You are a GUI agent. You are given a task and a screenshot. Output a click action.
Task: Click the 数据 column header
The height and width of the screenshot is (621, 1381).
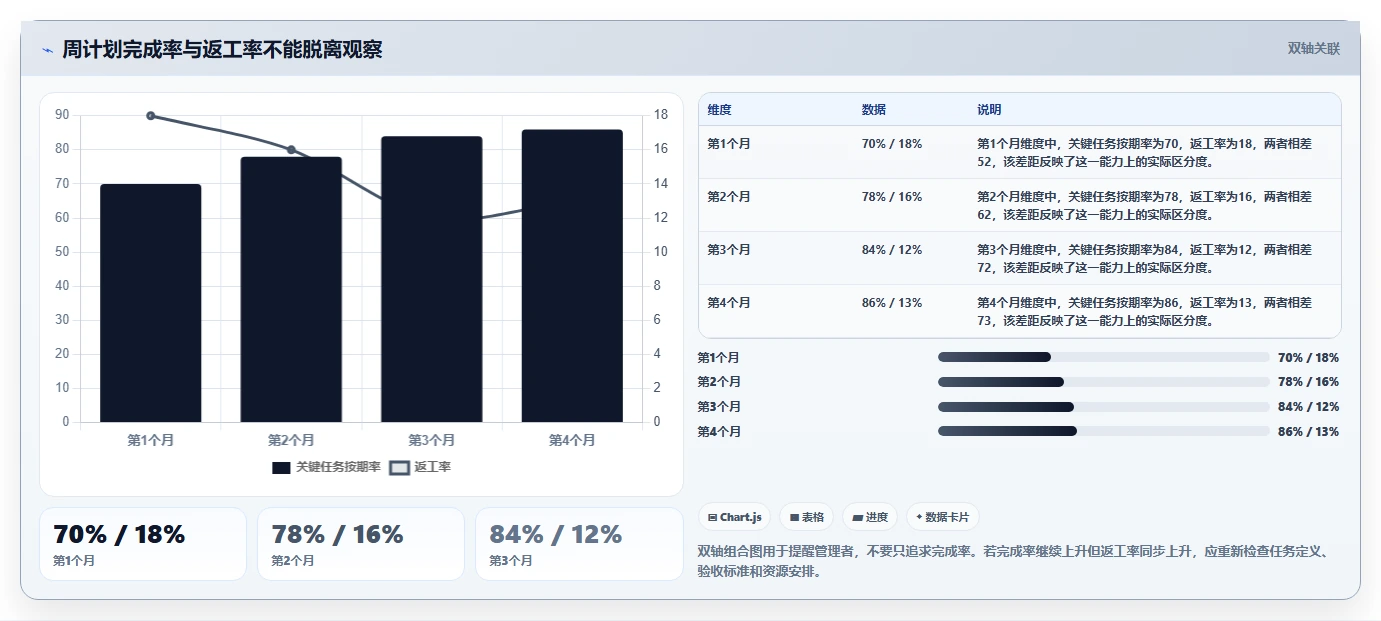[x=873, y=110]
